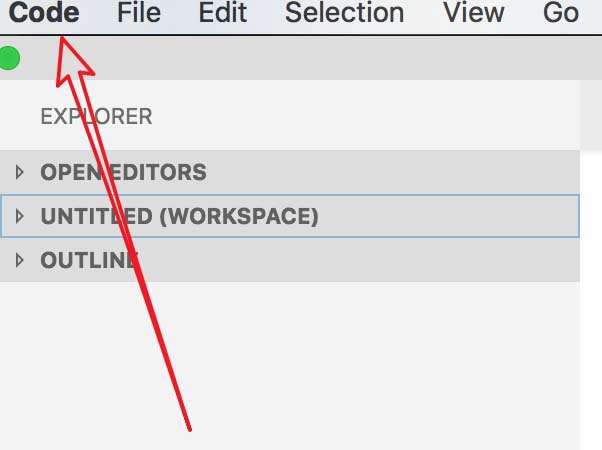Open the Selection menu
602x450 pixels.
[x=344, y=13]
